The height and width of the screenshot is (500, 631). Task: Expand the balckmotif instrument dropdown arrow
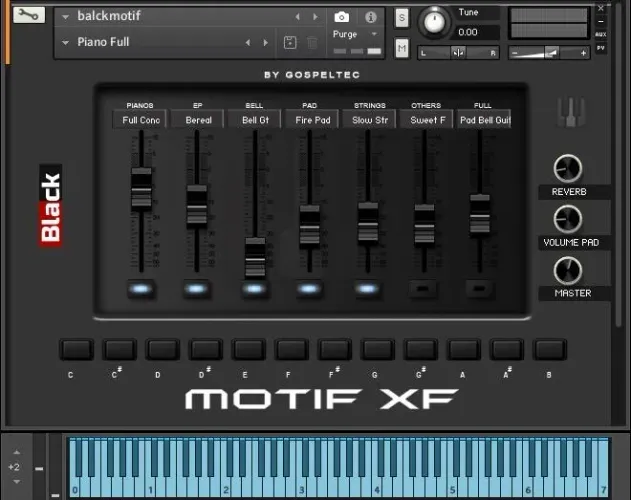pos(65,17)
